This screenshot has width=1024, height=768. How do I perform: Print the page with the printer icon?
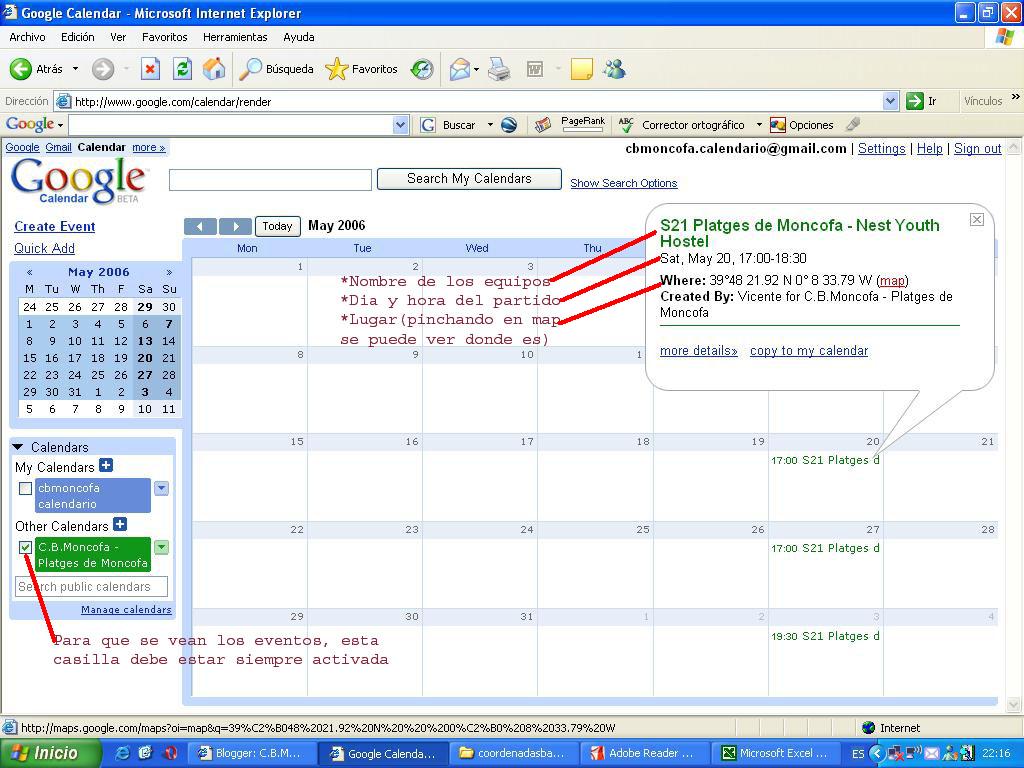(x=499, y=69)
